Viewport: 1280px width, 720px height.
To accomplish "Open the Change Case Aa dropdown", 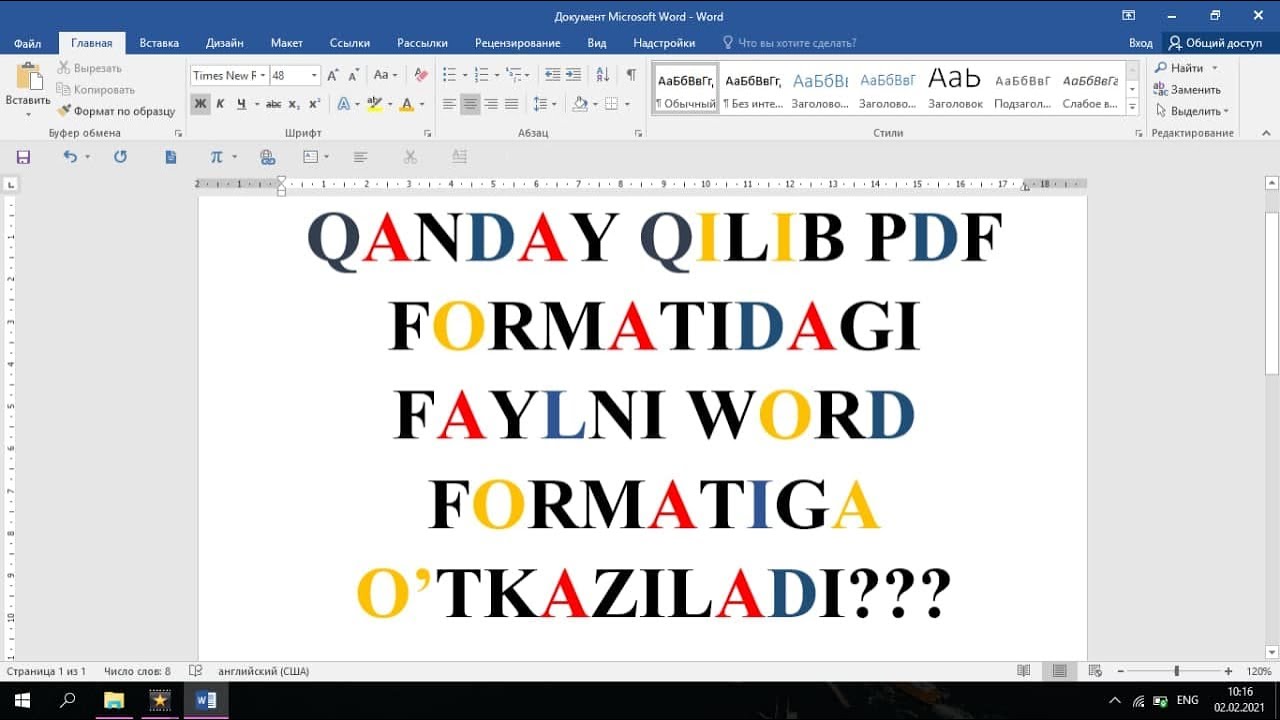I will [385, 75].
